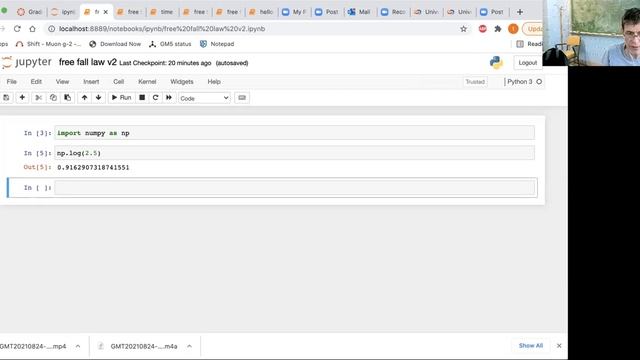Open the orange Chrome profile avatar

tap(513, 29)
